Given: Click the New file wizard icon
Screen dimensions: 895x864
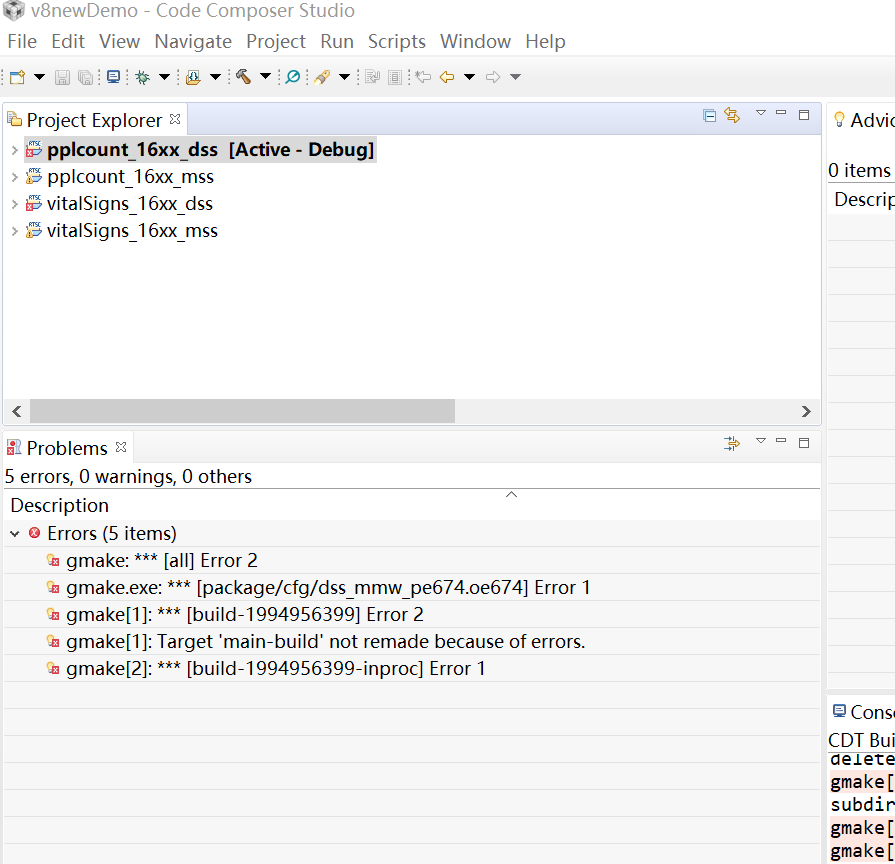Looking at the screenshot, I should 18,77.
